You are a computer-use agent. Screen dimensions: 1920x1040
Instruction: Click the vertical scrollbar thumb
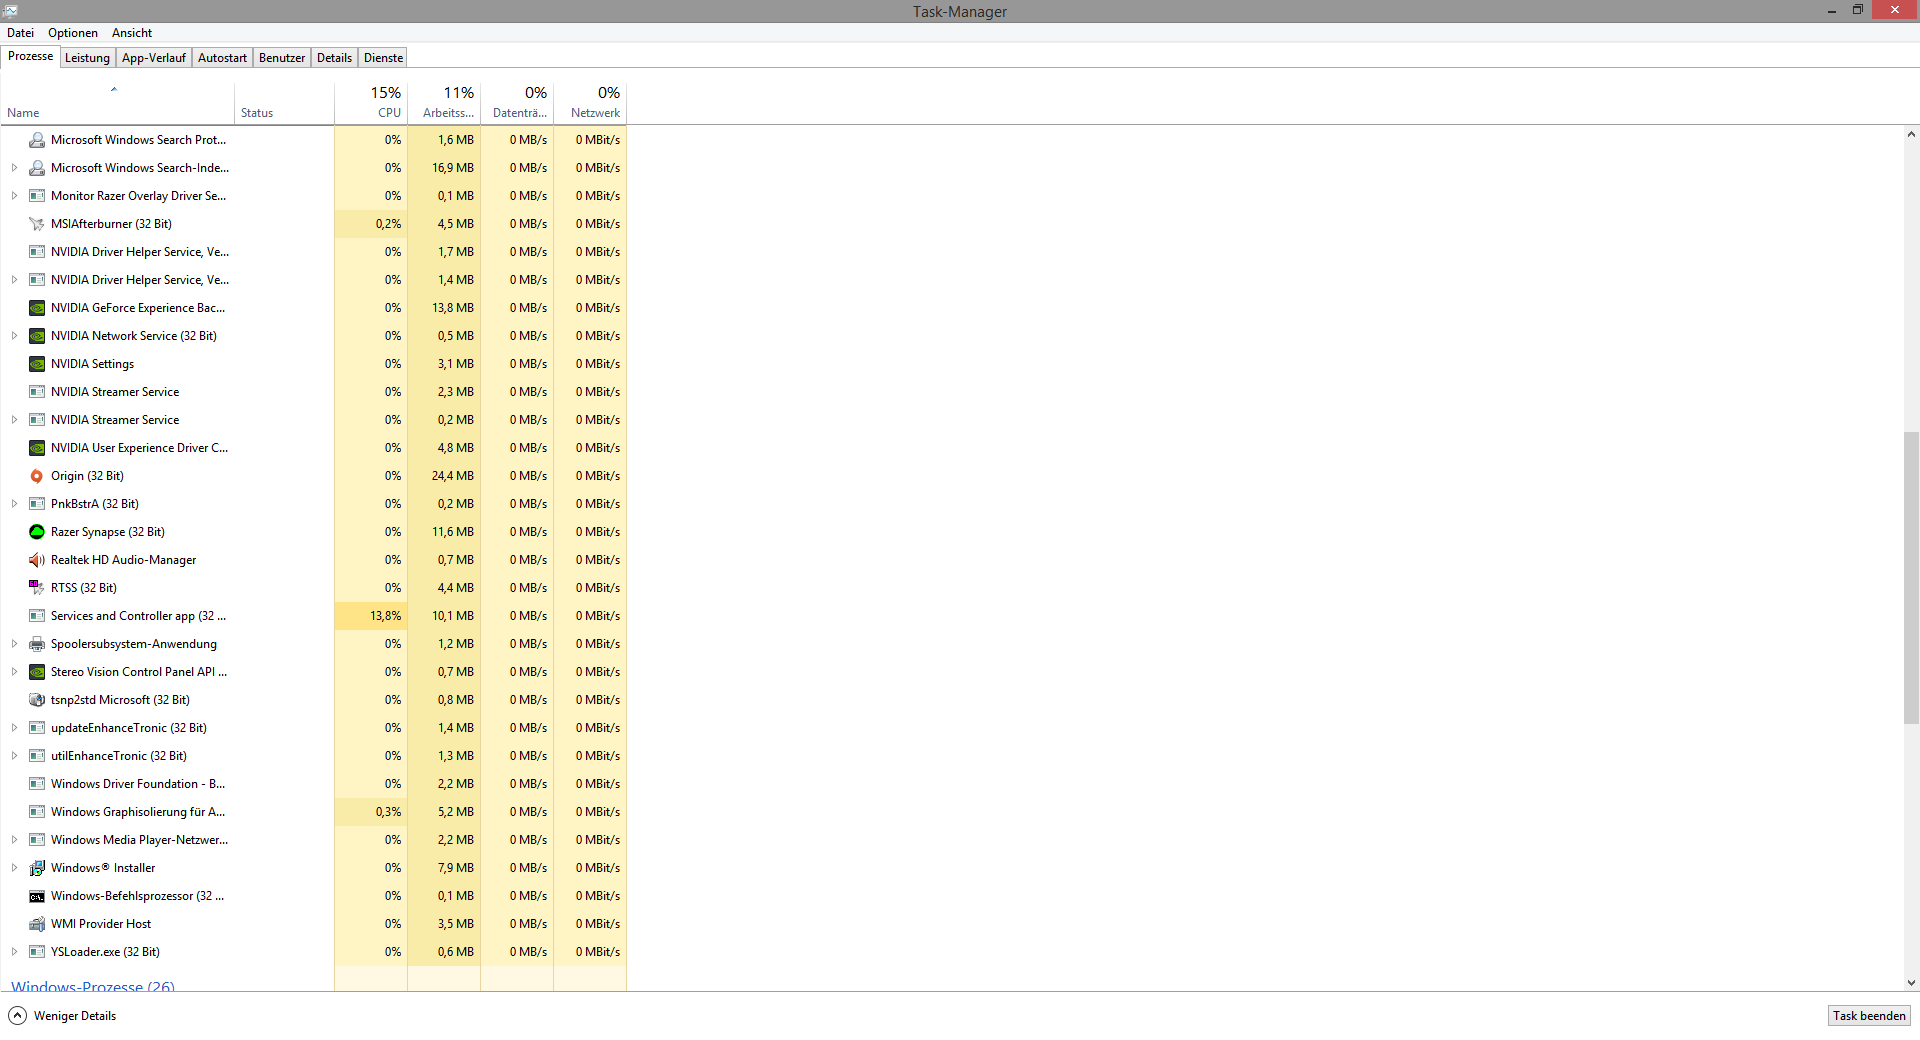pyautogui.click(x=1911, y=577)
